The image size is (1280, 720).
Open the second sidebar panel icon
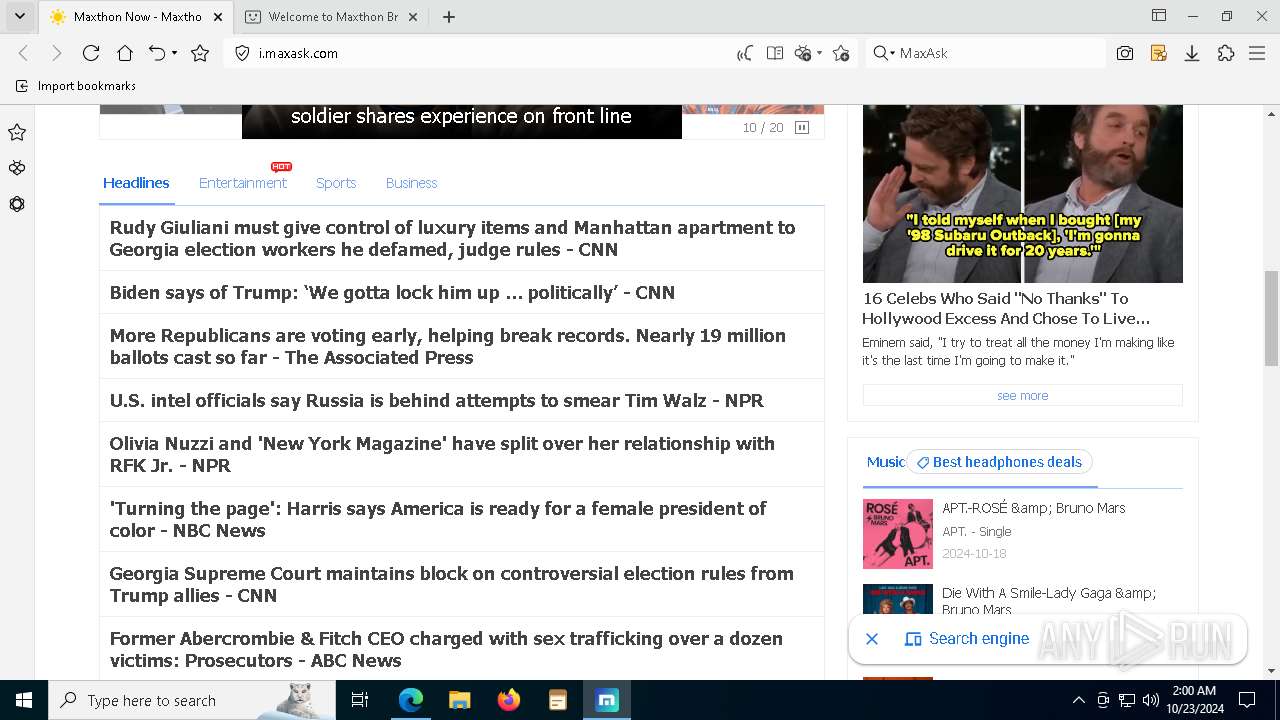17,168
